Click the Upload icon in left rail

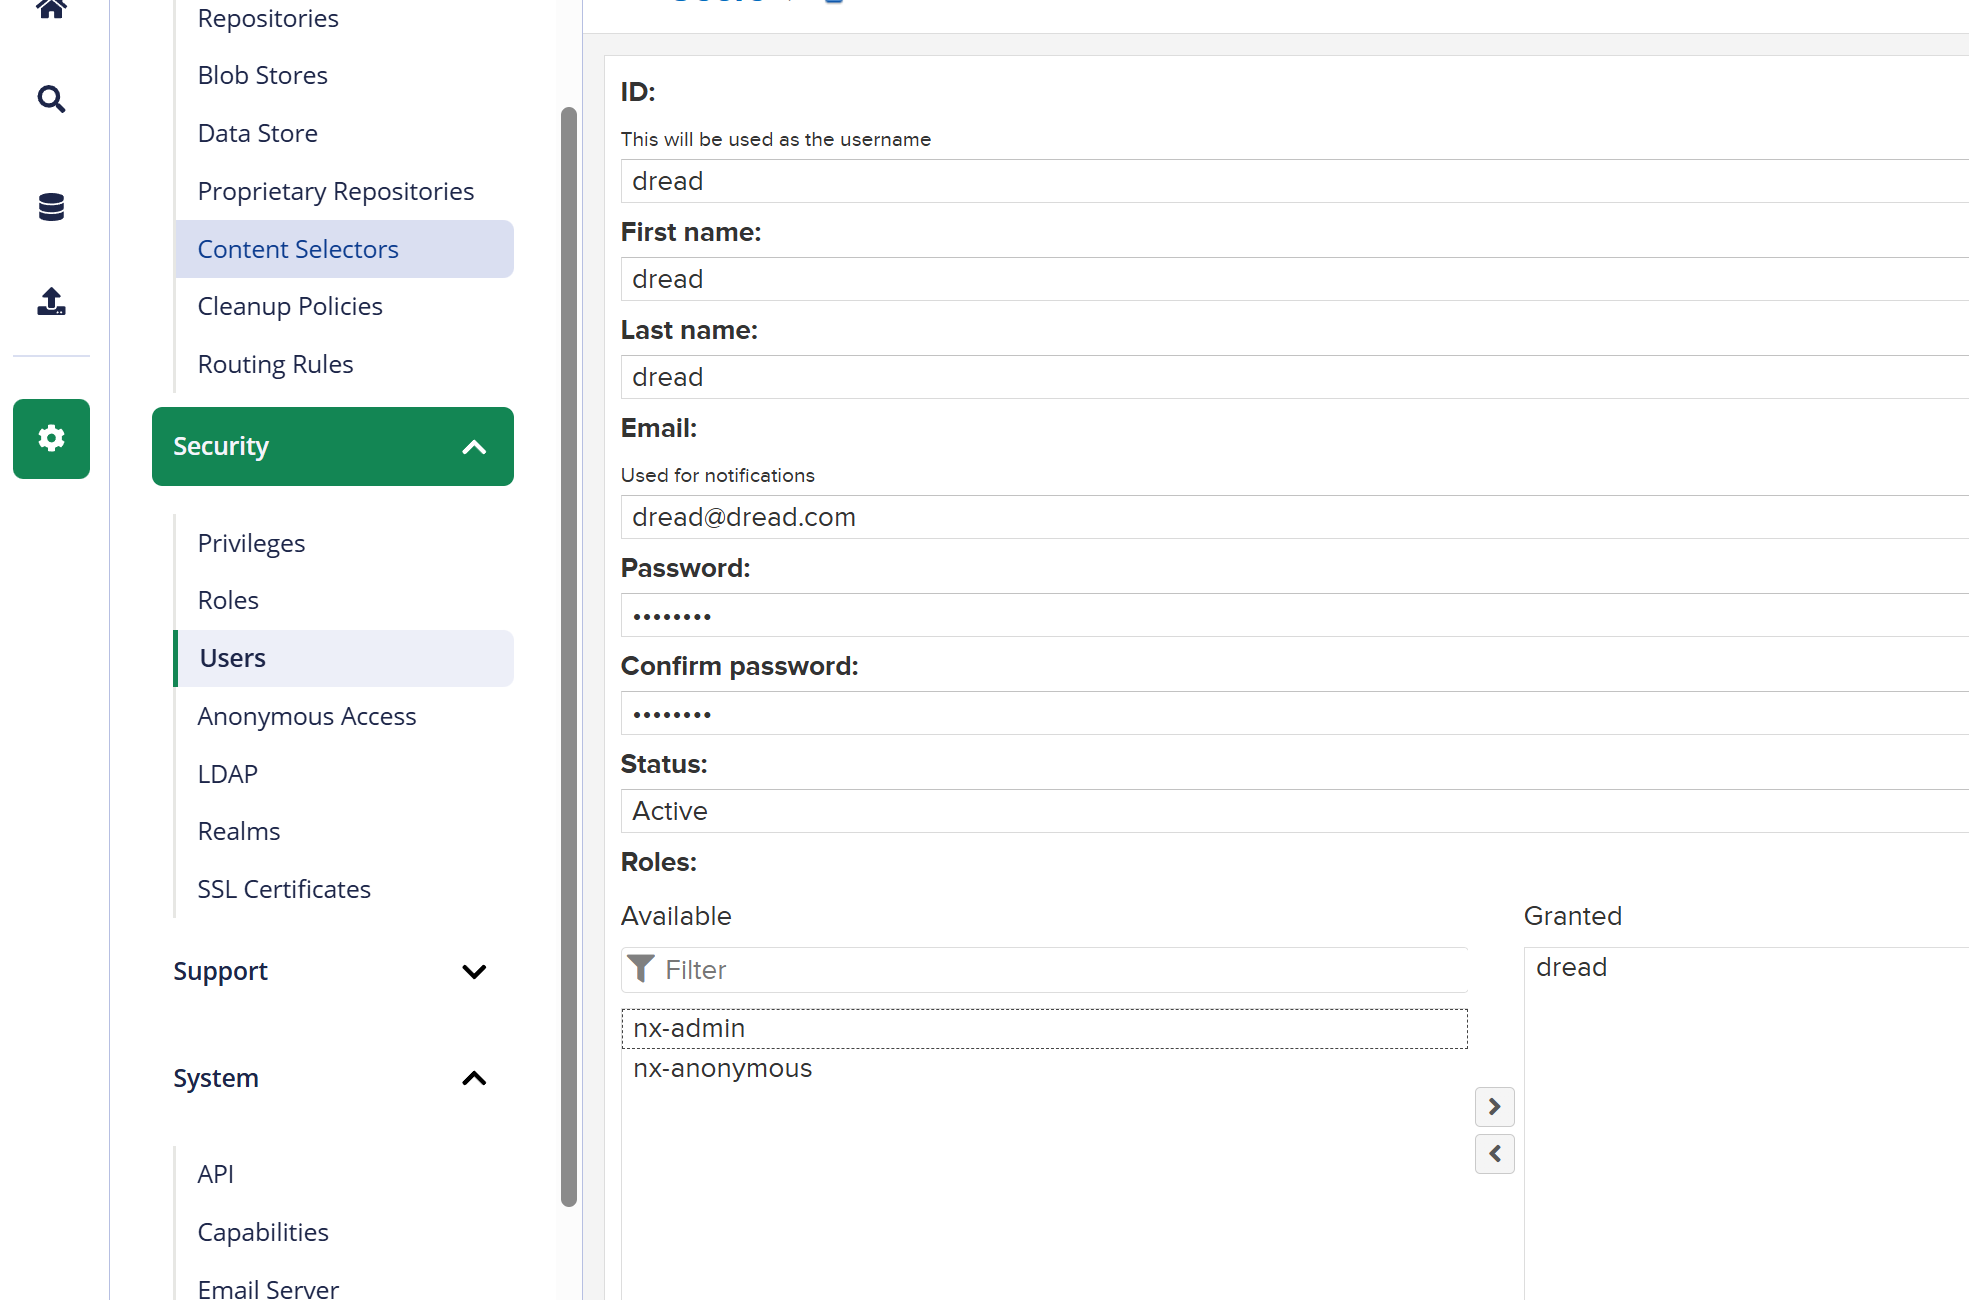[x=51, y=301]
